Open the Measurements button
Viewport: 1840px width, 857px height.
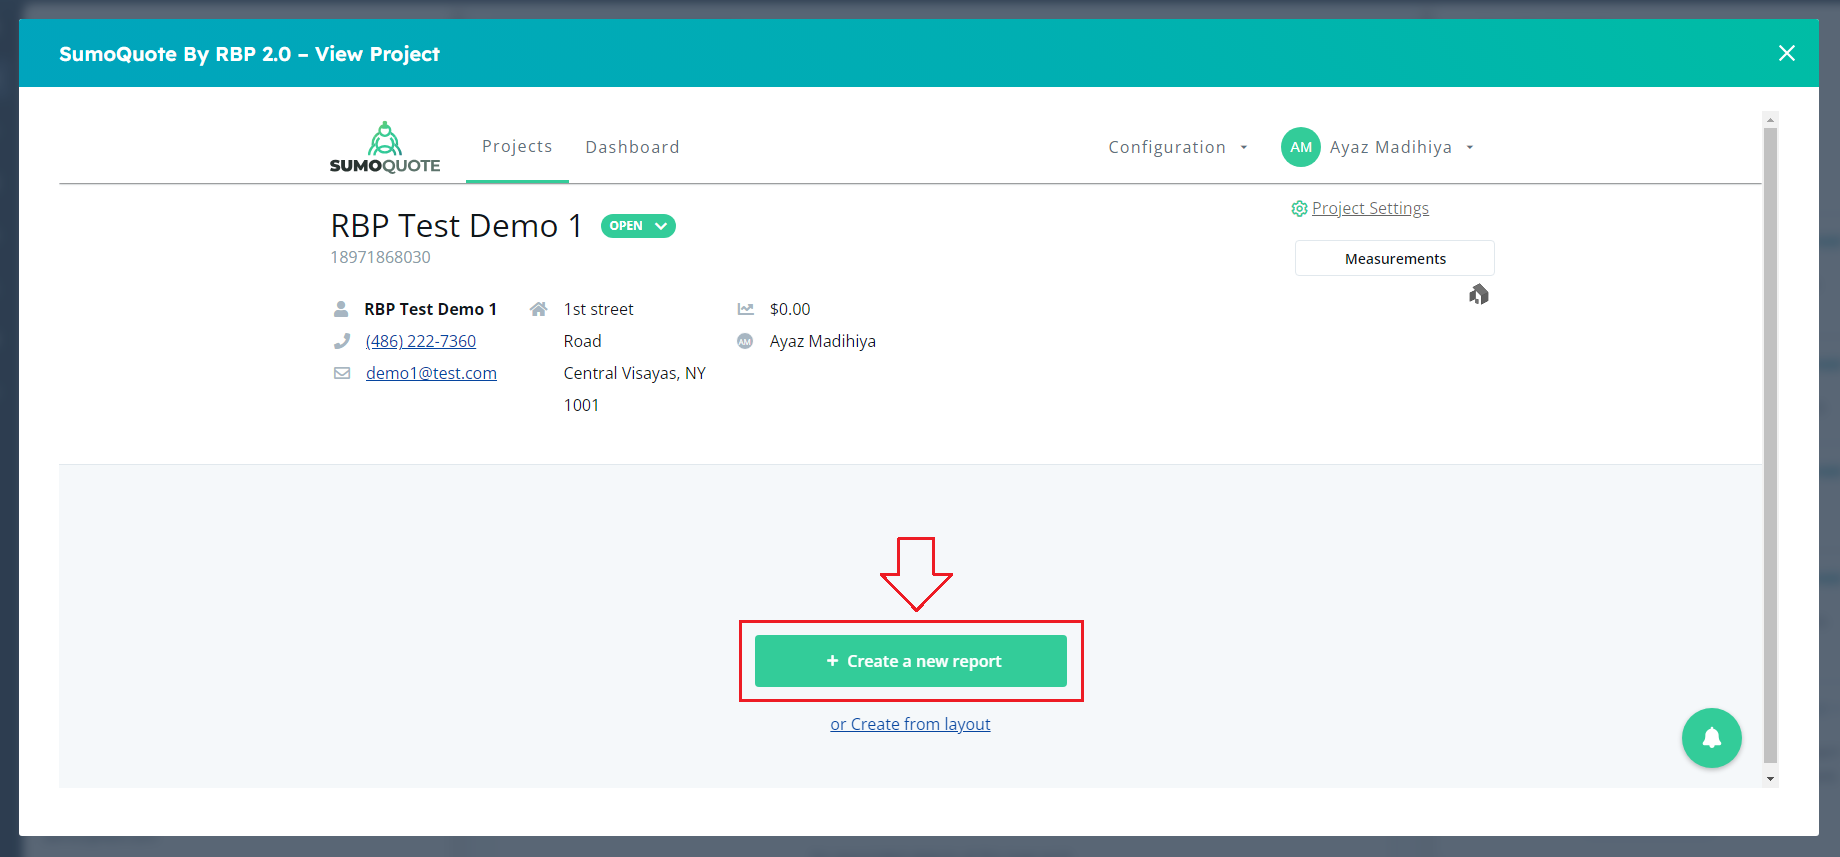[1395, 258]
